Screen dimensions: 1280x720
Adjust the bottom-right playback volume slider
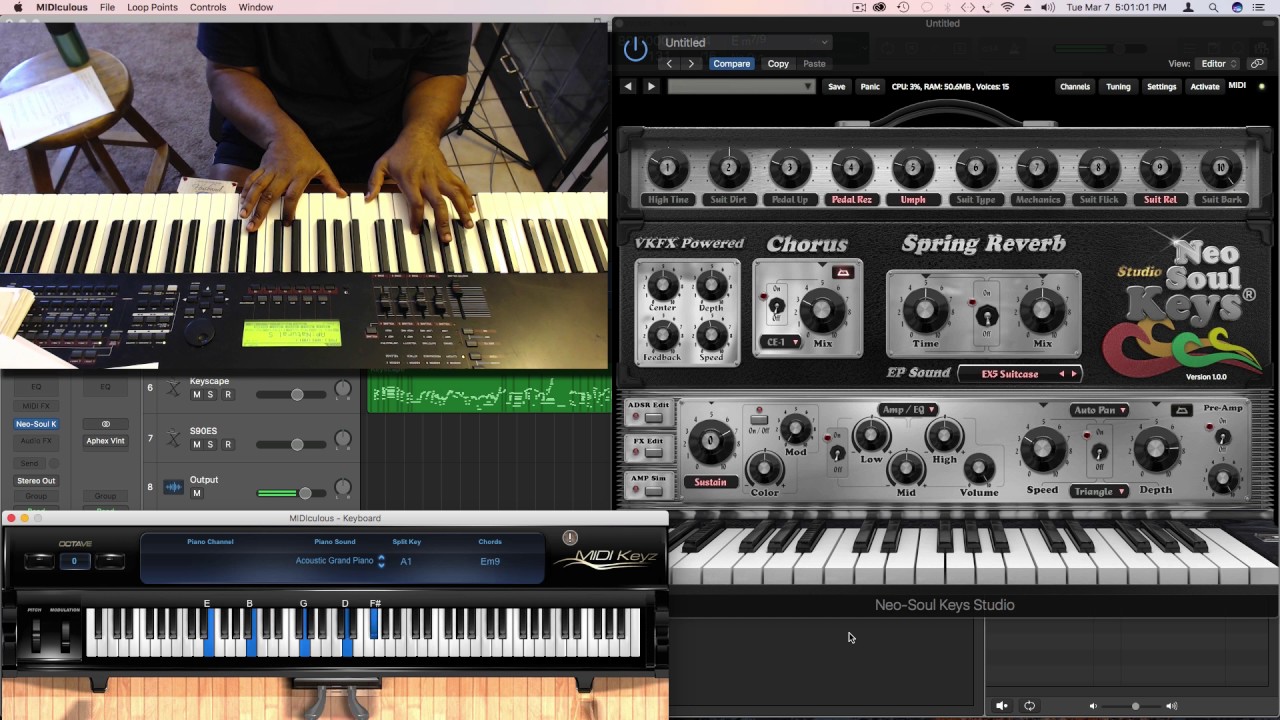[x=1132, y=706]
